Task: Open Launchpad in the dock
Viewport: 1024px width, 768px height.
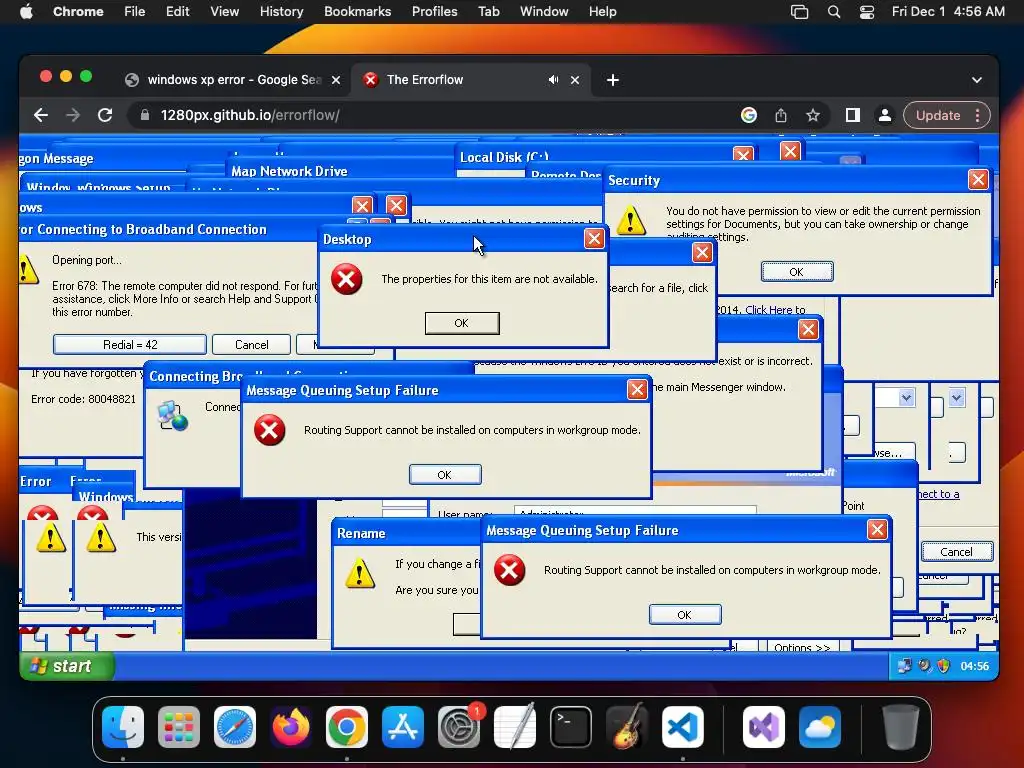Action: coord(179,727)
